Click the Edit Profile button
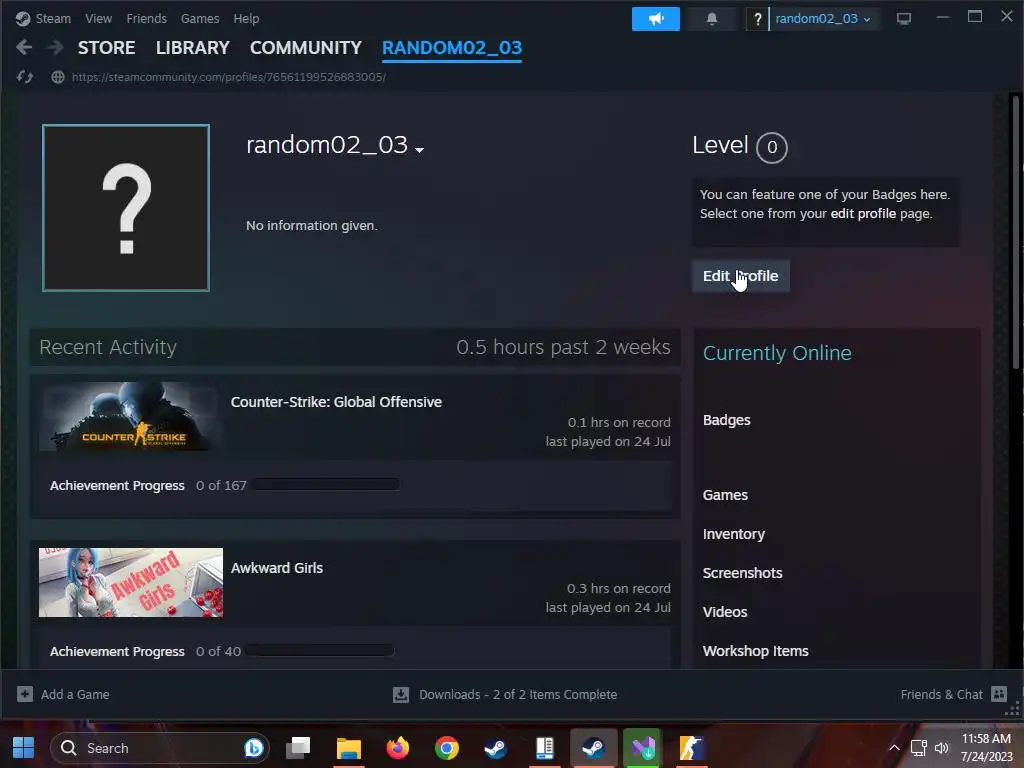Screen dimensions: 1024x768 pyautogui.click(x=741, y=276)
